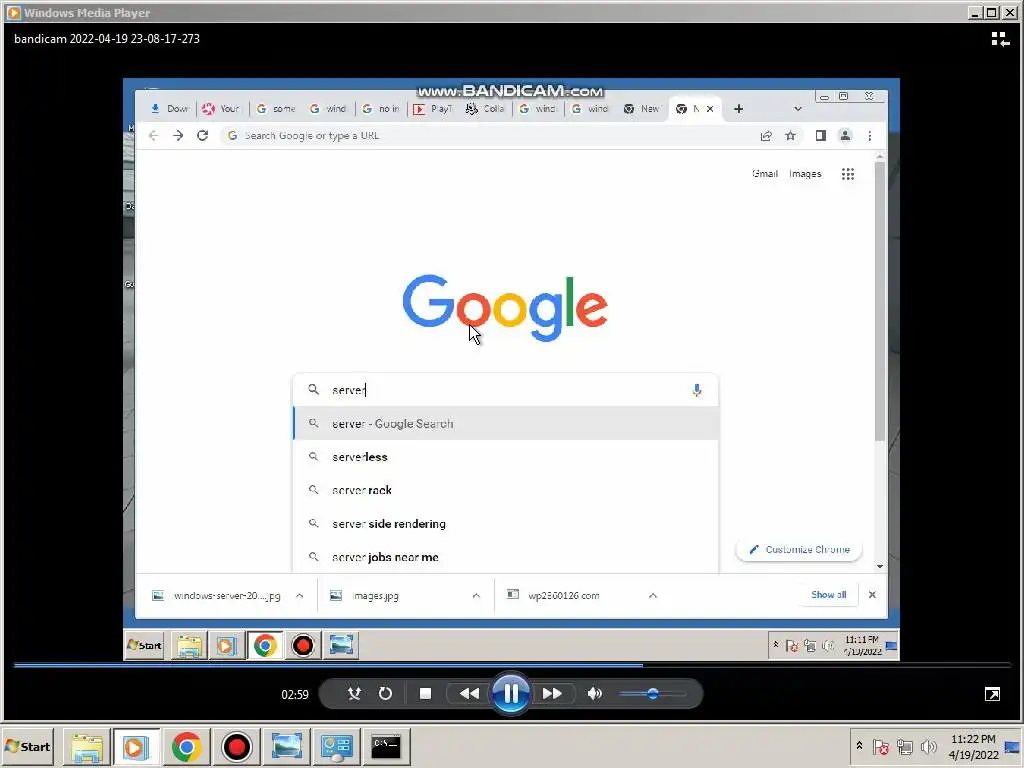Switch to the 'Your' tab in Chrome
Image resolution: width=1024 pixels, height=768 pixels.
pyautogui.click(x=221, y=109)
